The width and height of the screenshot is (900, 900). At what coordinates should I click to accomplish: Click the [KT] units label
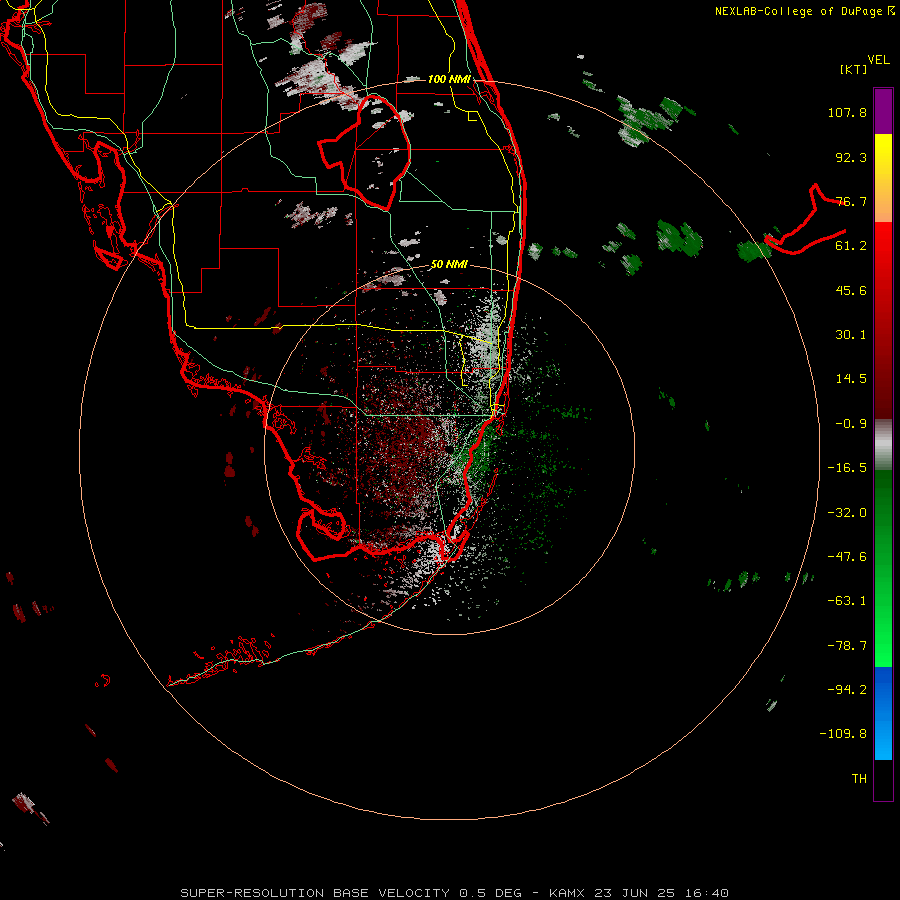click(853, 69)
